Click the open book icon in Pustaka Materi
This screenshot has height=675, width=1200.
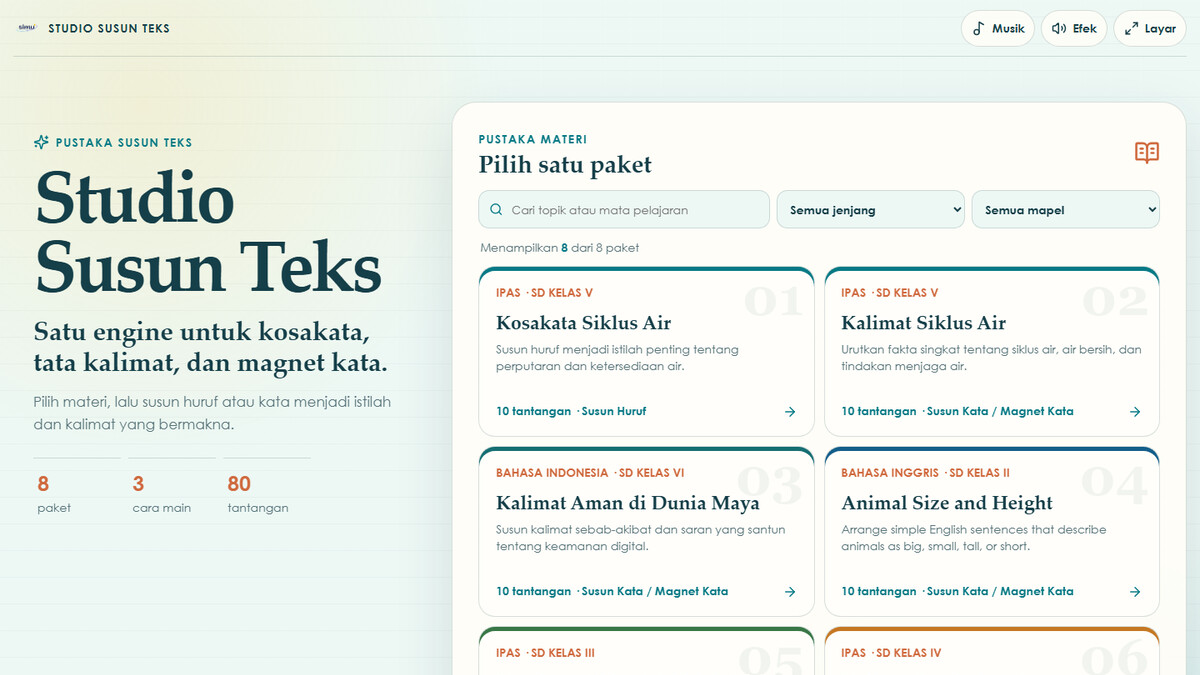click(1147, 152)
